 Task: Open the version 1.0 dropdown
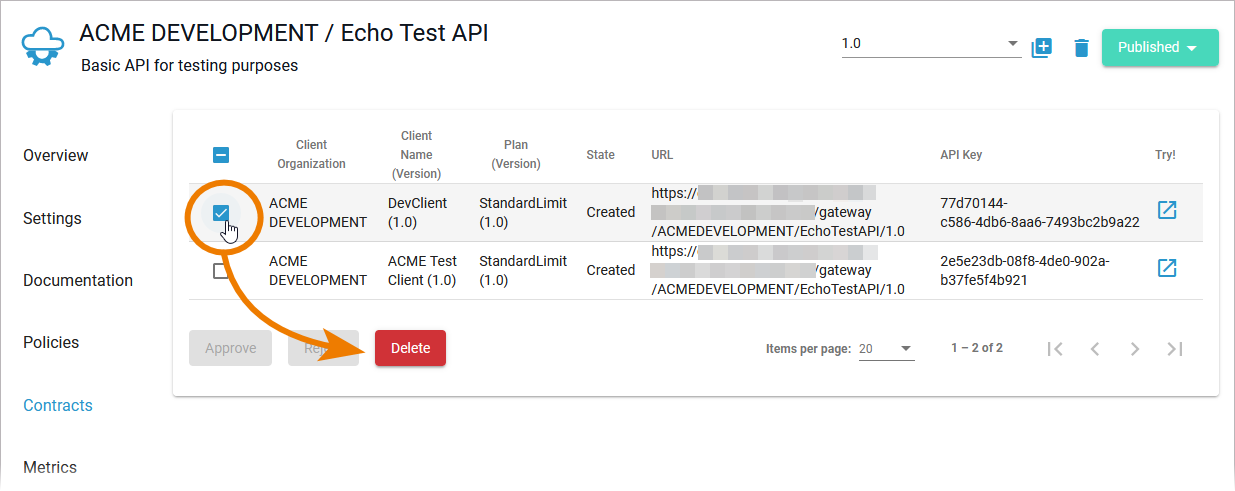tap(930, 45)
